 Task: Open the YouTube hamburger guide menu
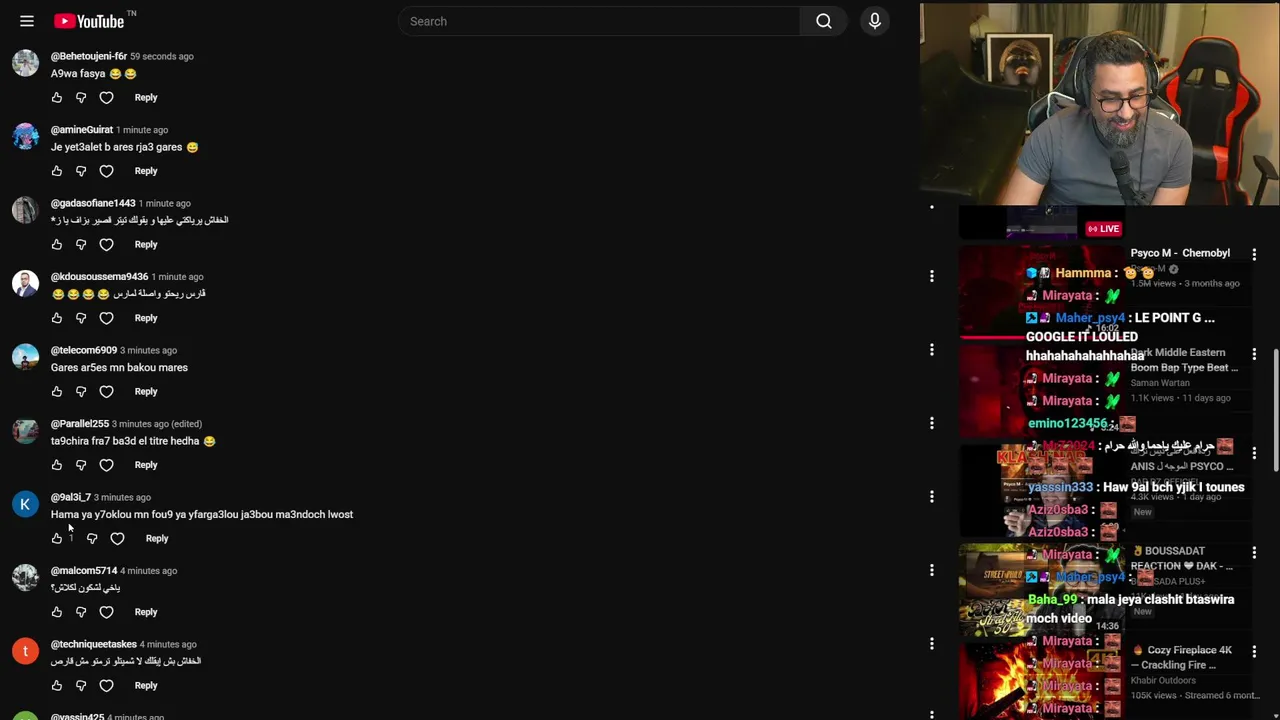[27, 21]
